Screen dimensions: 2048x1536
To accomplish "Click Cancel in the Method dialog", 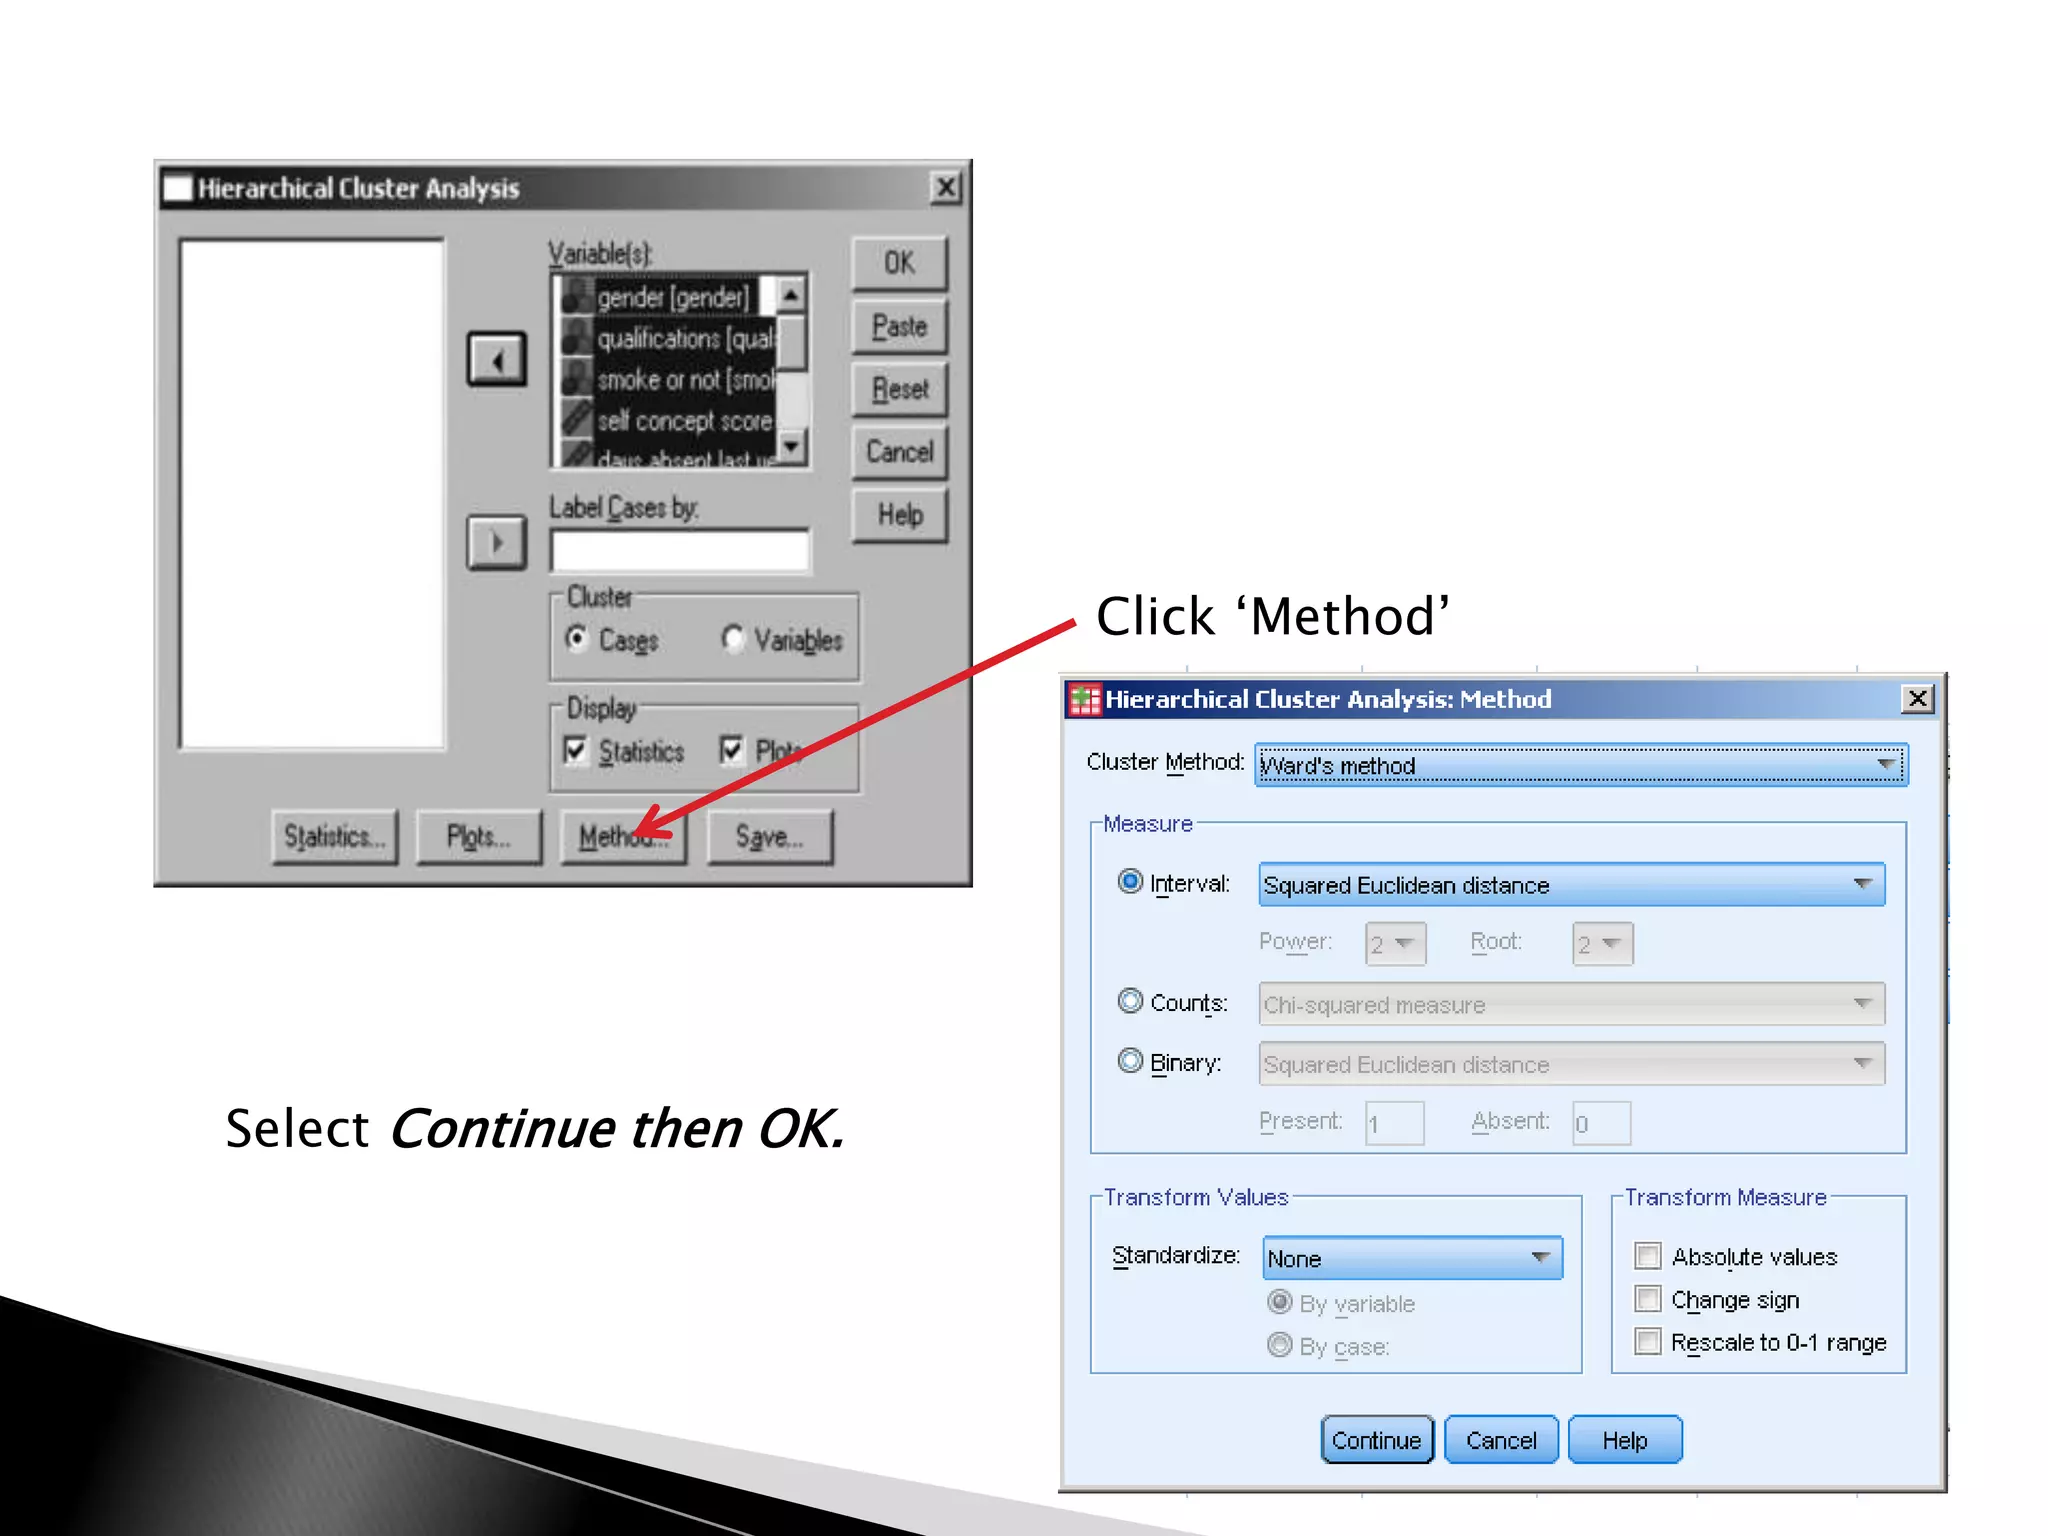I will (1501, 1440).
